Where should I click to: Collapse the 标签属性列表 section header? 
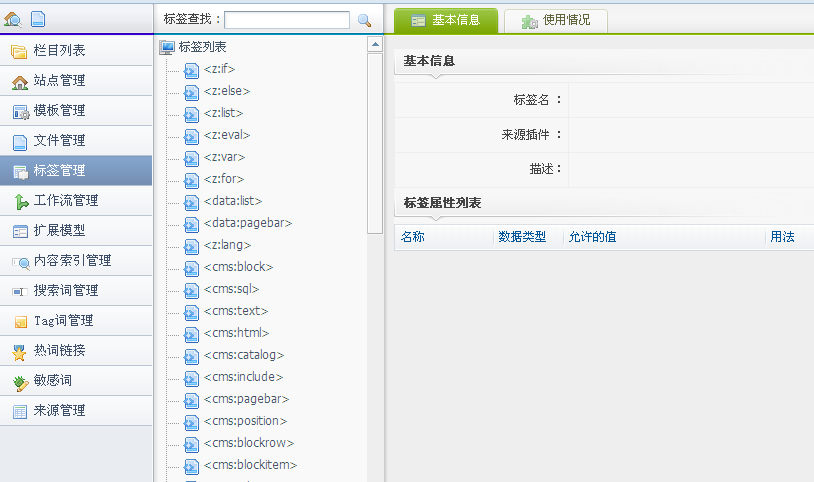(x=442, y=203)
